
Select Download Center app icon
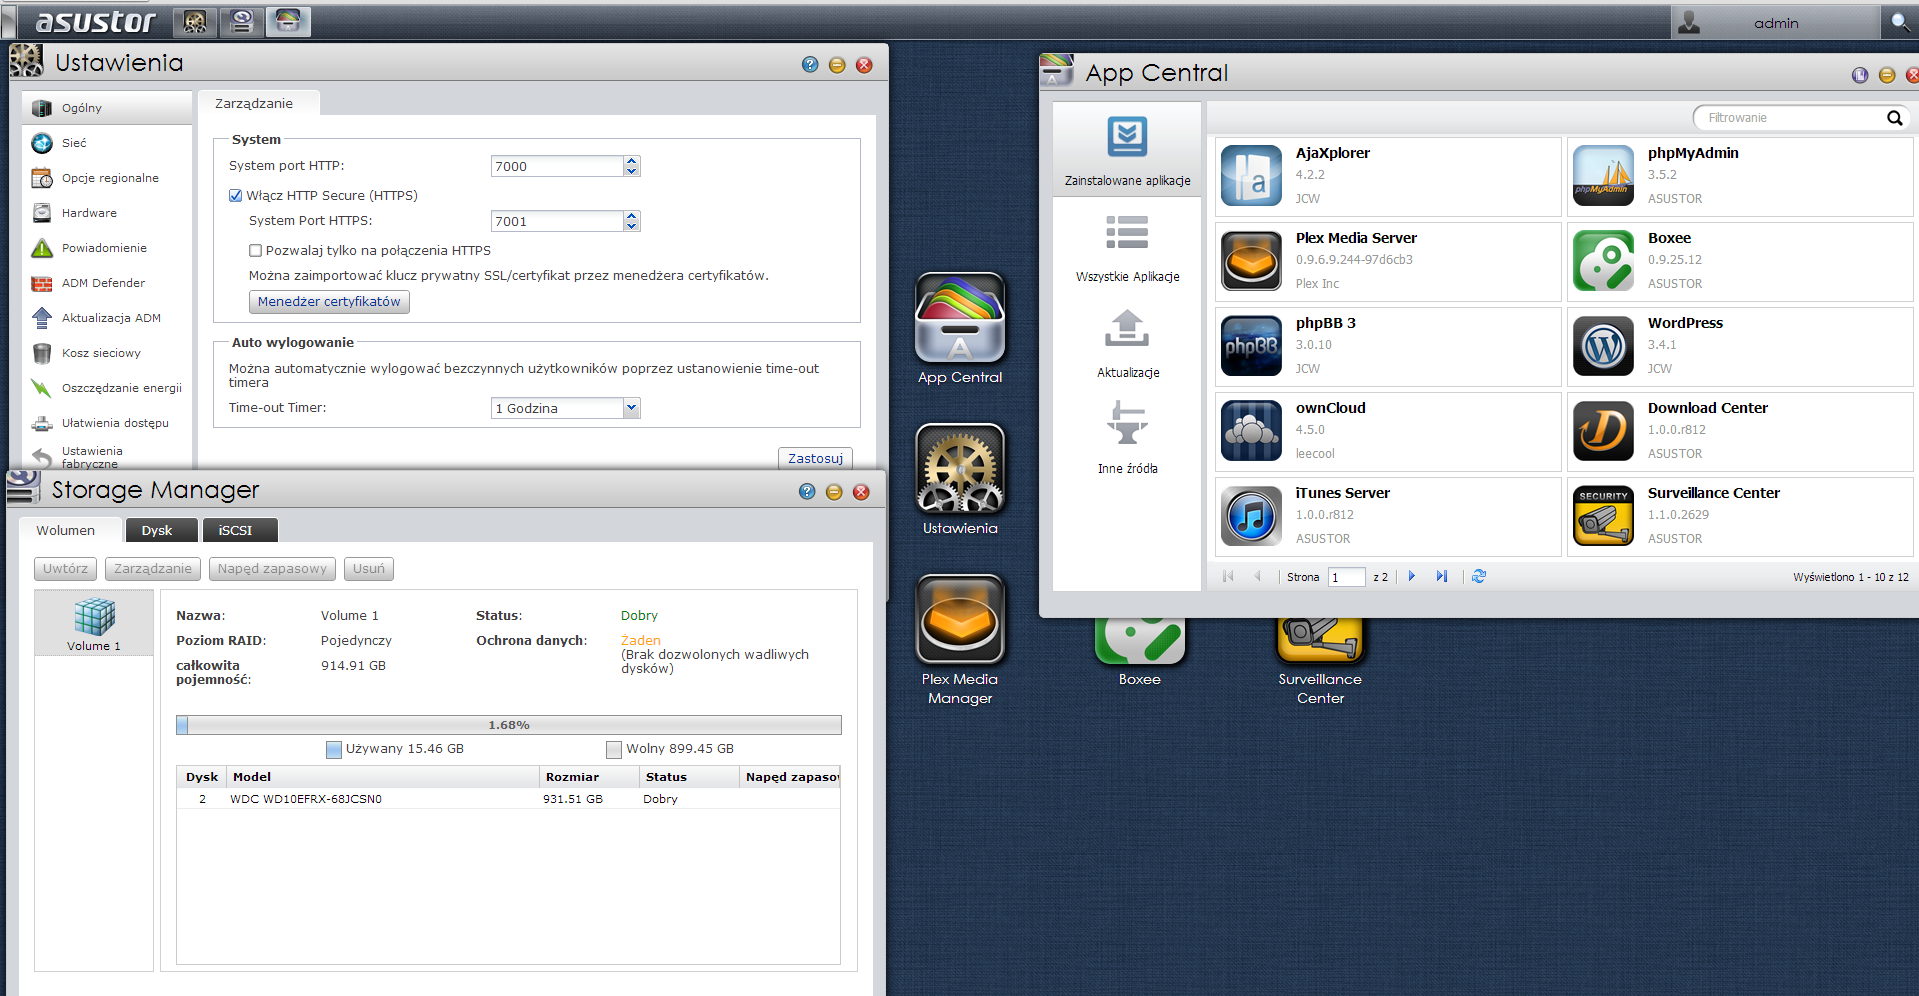click(1603, 431)
